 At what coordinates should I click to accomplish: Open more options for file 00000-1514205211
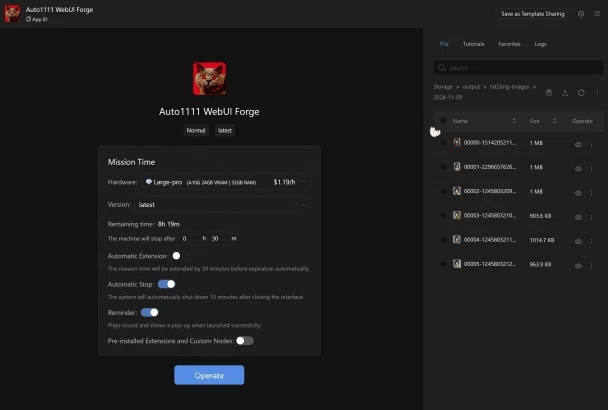coord(591,144)
